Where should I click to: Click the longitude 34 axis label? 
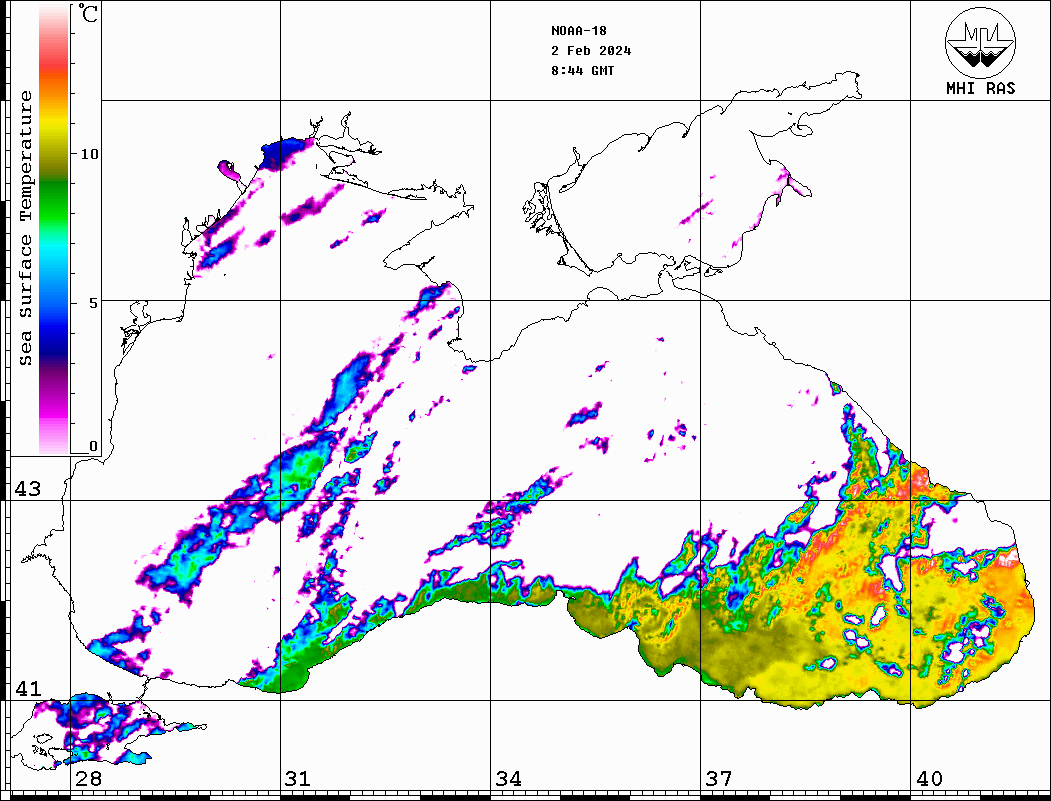pyautogui.click(x=508, y=779)
